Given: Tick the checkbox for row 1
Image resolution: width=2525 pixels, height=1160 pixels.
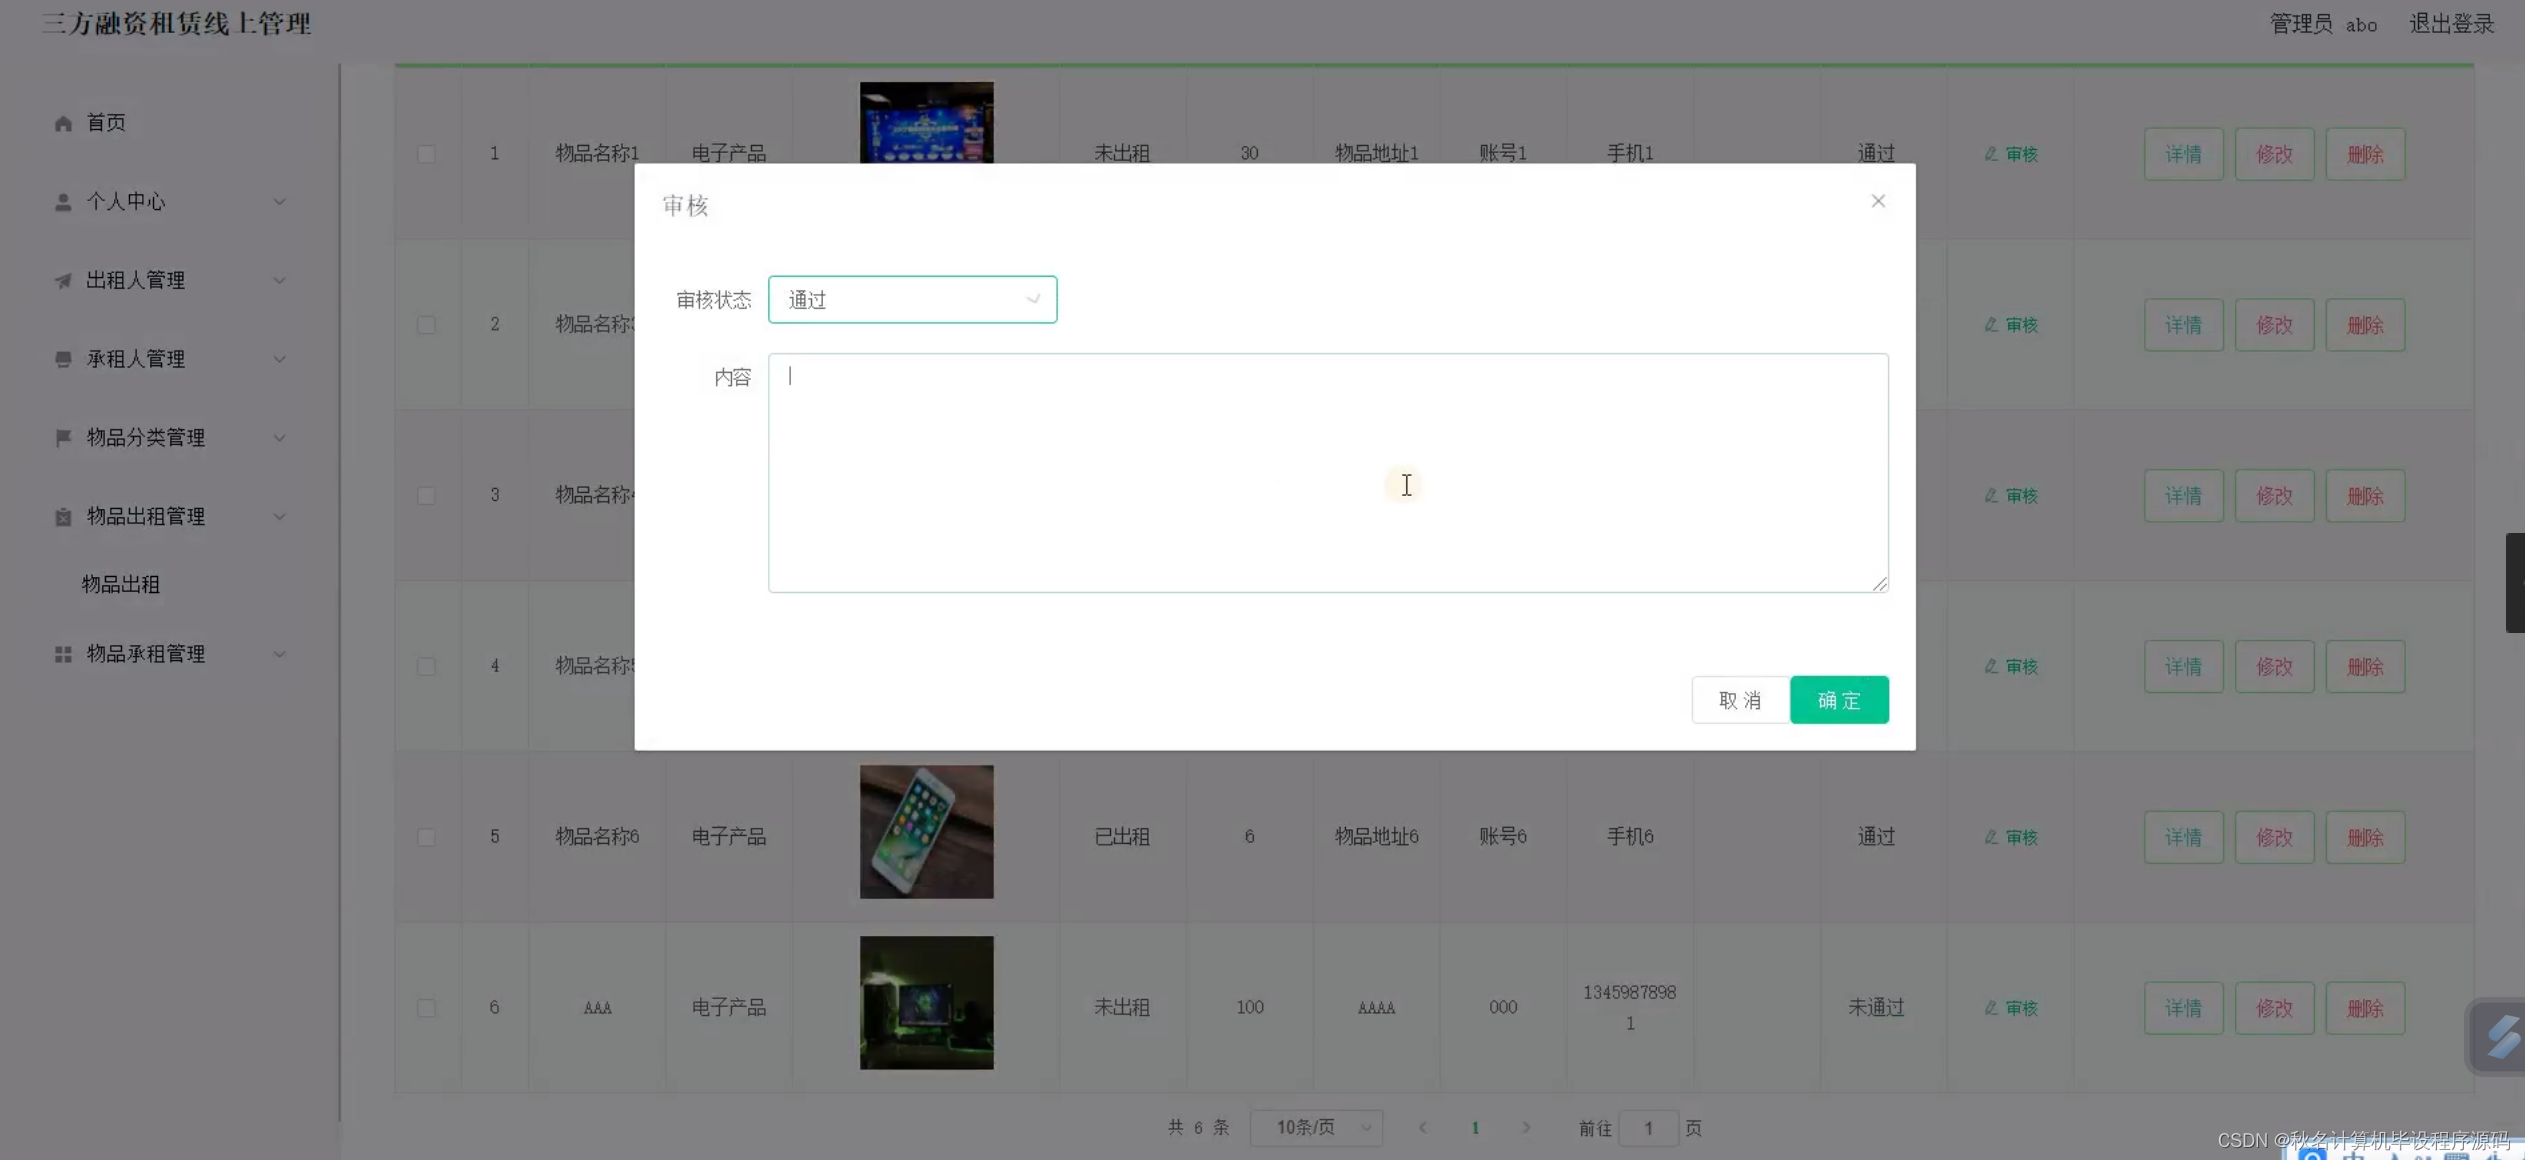Looking at the screenshot, I should point(426,154).
